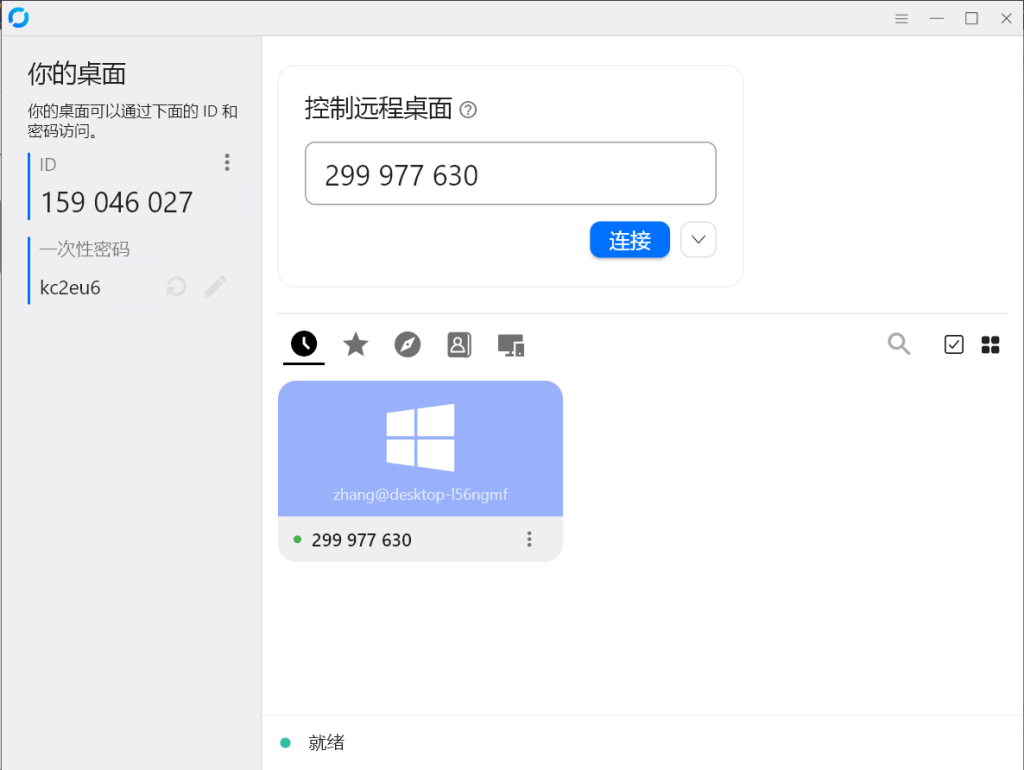The height and width of the screenshot is (770, 1024).
Task: Click the 一次性密码 label
Action: pyautogui.click(x=84, y=249)
